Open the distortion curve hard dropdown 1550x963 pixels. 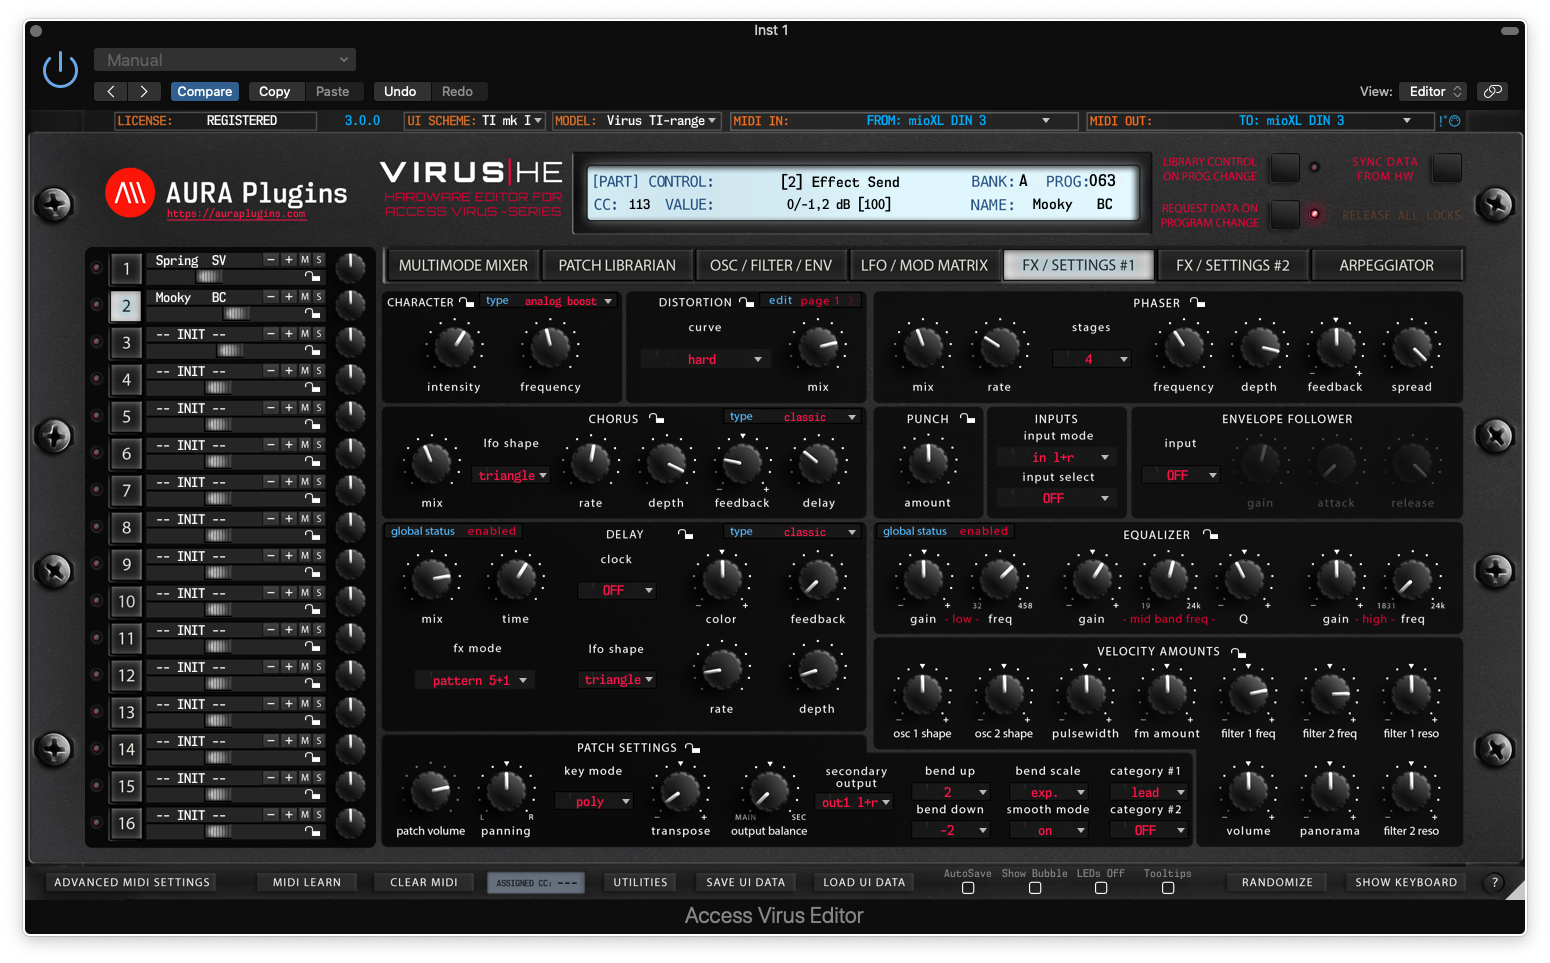point(705,359)
